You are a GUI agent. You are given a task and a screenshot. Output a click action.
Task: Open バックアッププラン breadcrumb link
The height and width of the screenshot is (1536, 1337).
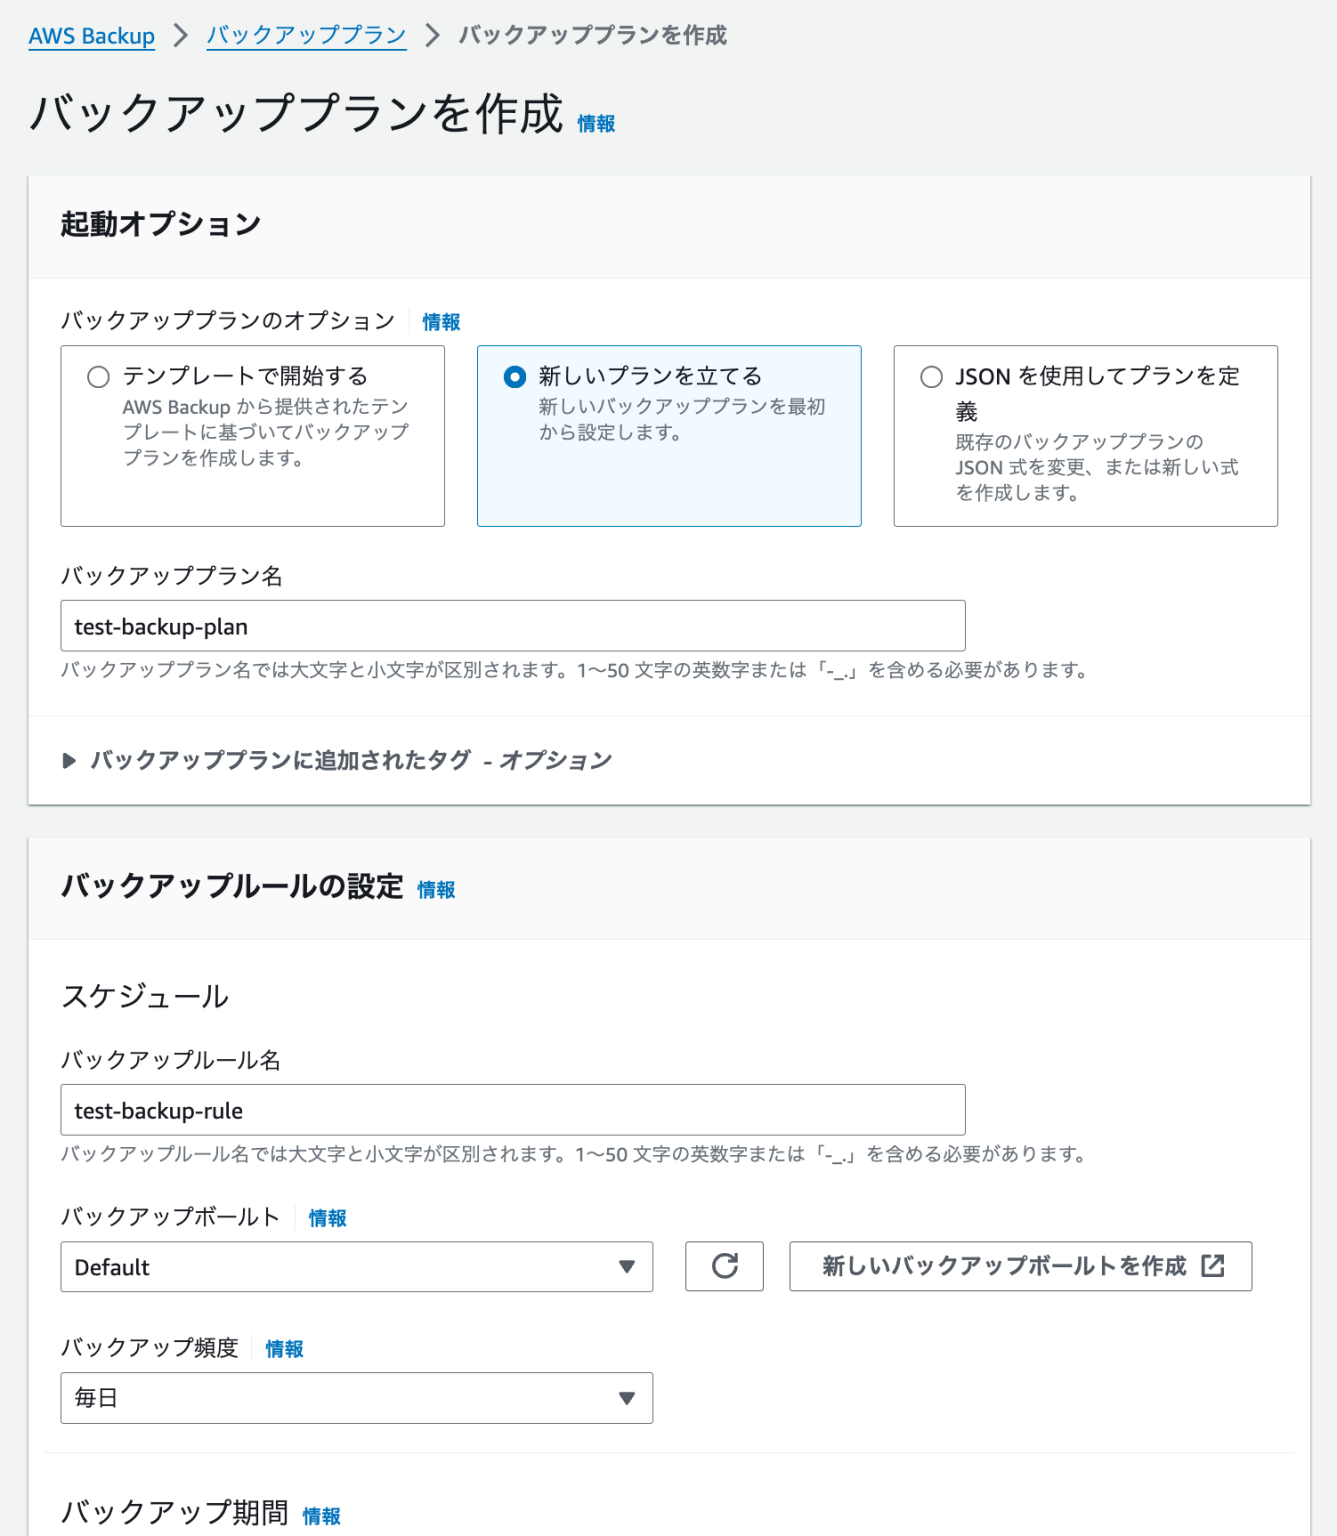(x=305, y=35)
